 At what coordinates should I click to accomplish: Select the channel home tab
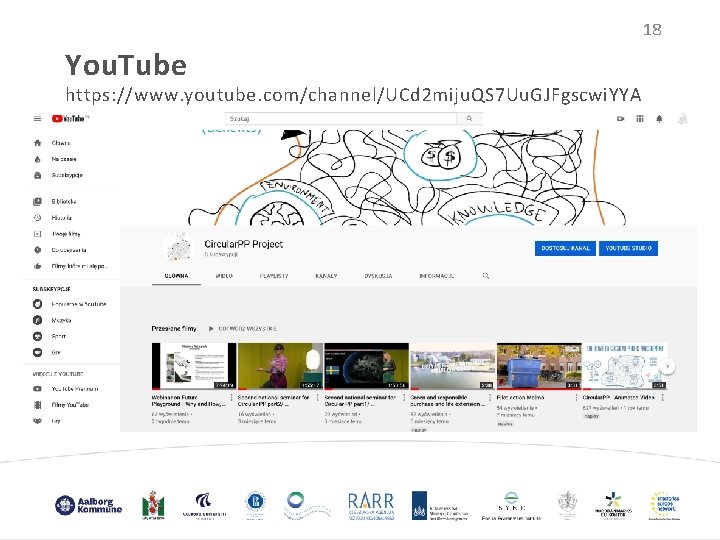(176, 276)
